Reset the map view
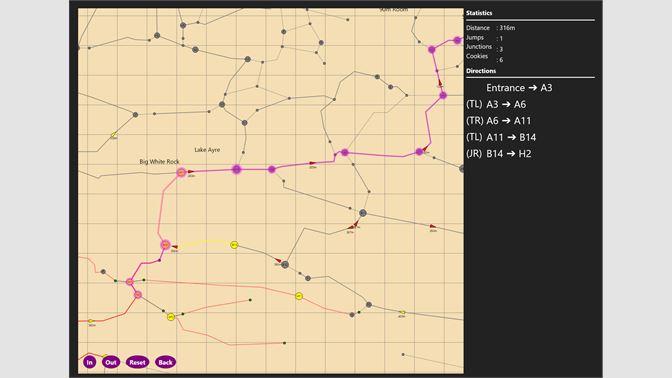Viewport: 672px width, 378px height. (137, 362)
